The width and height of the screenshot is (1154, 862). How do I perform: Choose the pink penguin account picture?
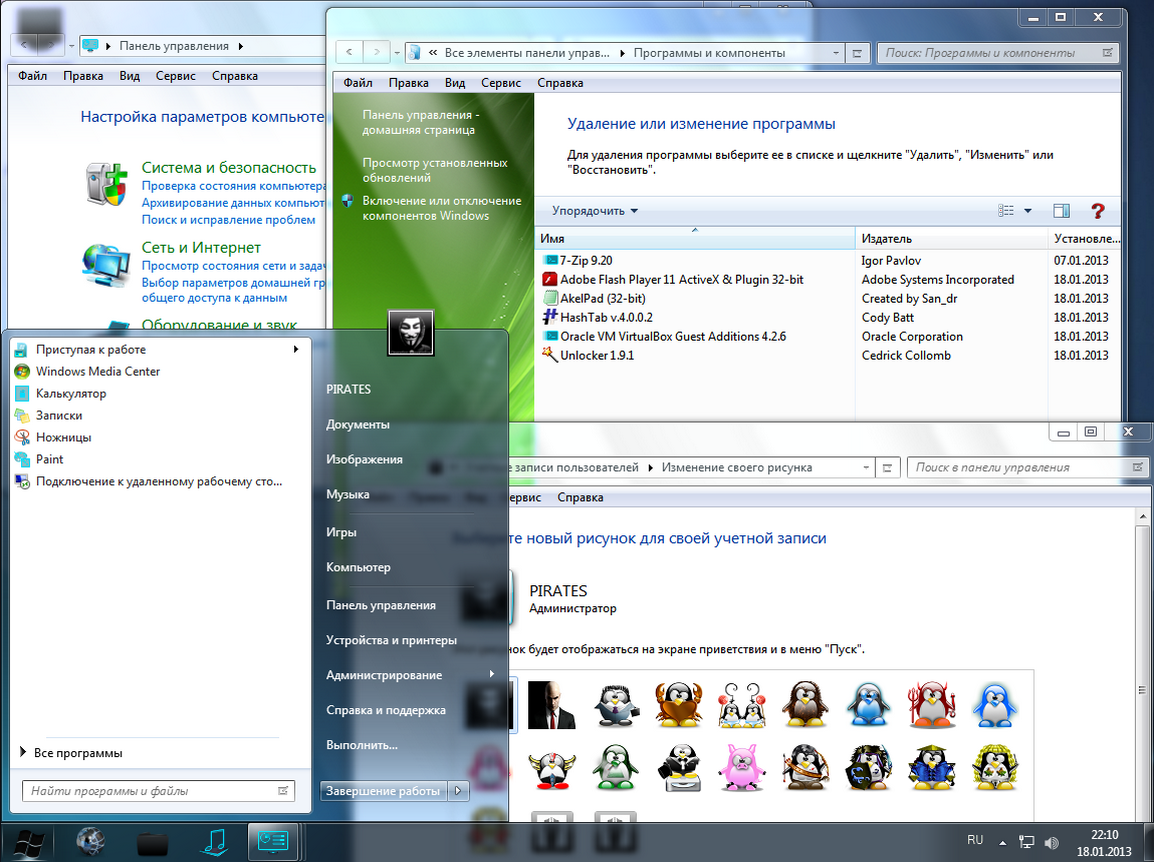pos(741,769)
